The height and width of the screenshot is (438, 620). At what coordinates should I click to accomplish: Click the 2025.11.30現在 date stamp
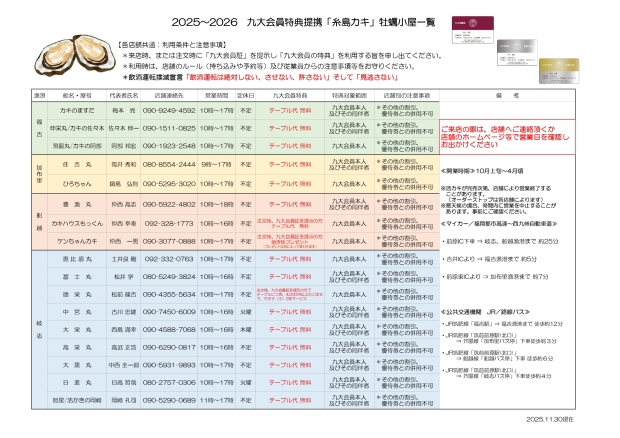click(x=550, y=419)
